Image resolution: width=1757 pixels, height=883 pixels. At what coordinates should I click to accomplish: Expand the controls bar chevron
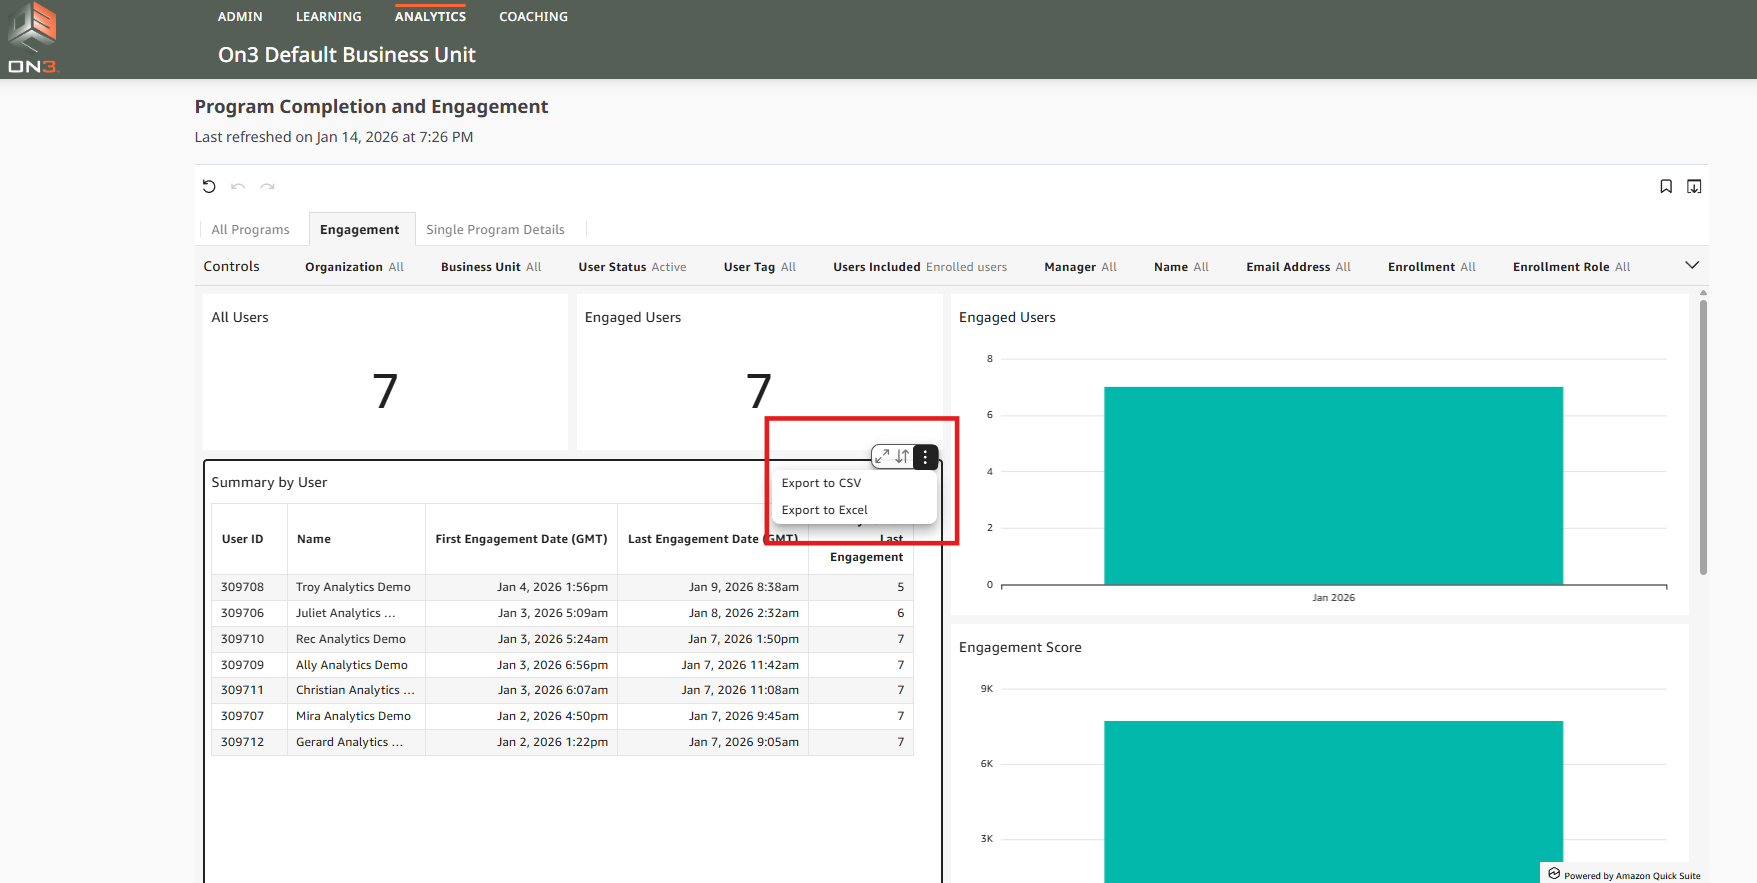click(x=1692, y=266)
